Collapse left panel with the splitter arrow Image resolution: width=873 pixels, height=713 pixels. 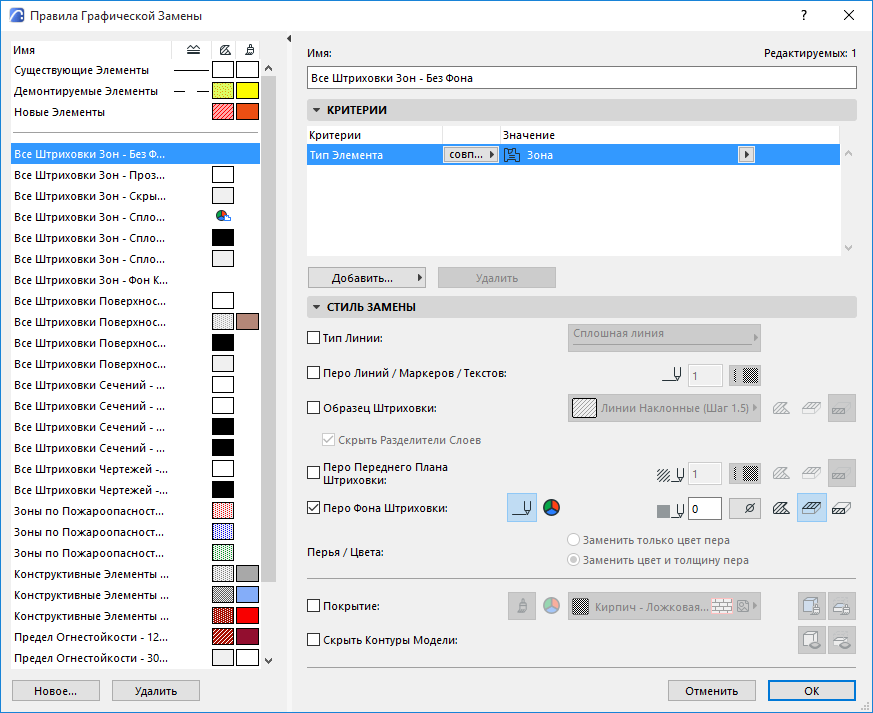point(289,38)
